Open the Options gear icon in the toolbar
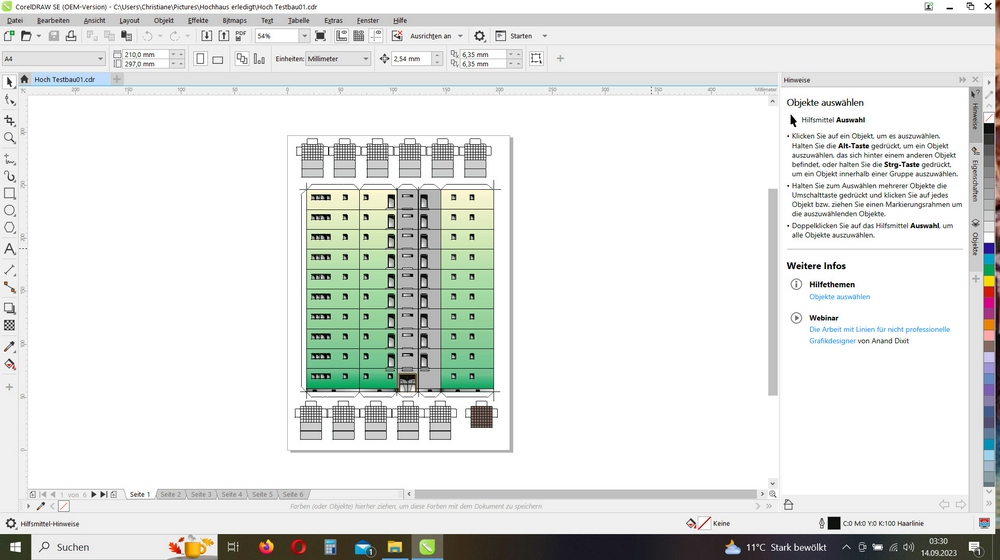 pyautogui.click(x=480, y=36)
